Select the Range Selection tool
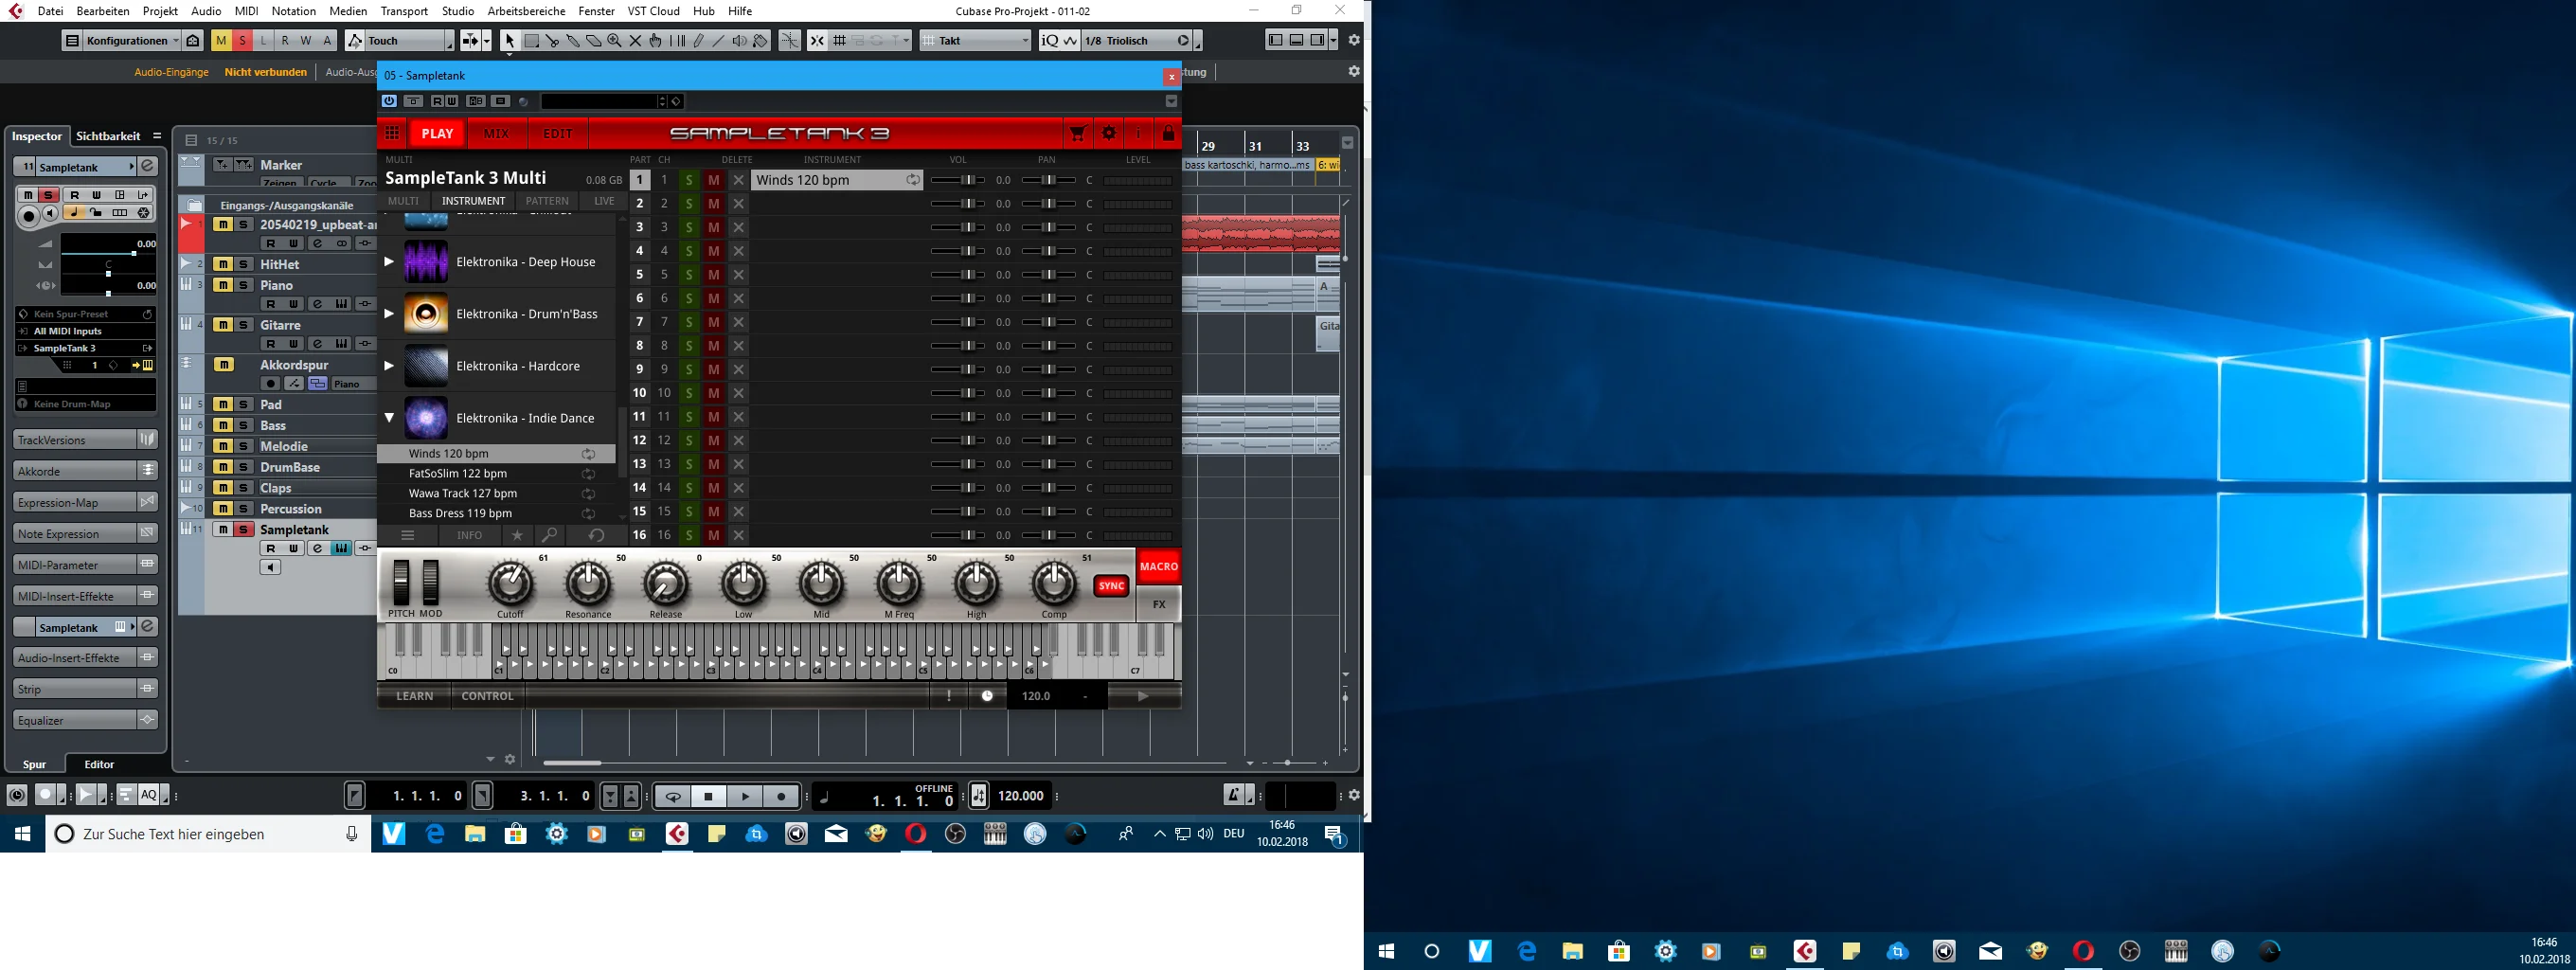Image resolution: width=2576 pixels, height=970 pixels. point(532,41)
